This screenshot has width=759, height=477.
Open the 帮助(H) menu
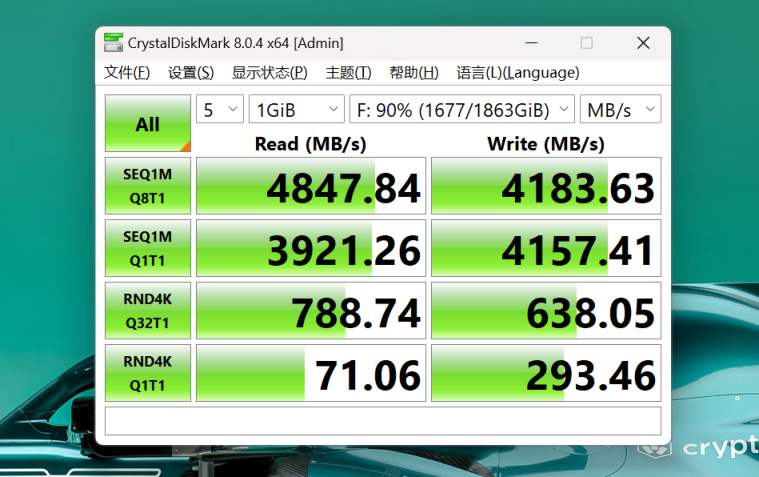pyautogui.click(x=414, y=73)
